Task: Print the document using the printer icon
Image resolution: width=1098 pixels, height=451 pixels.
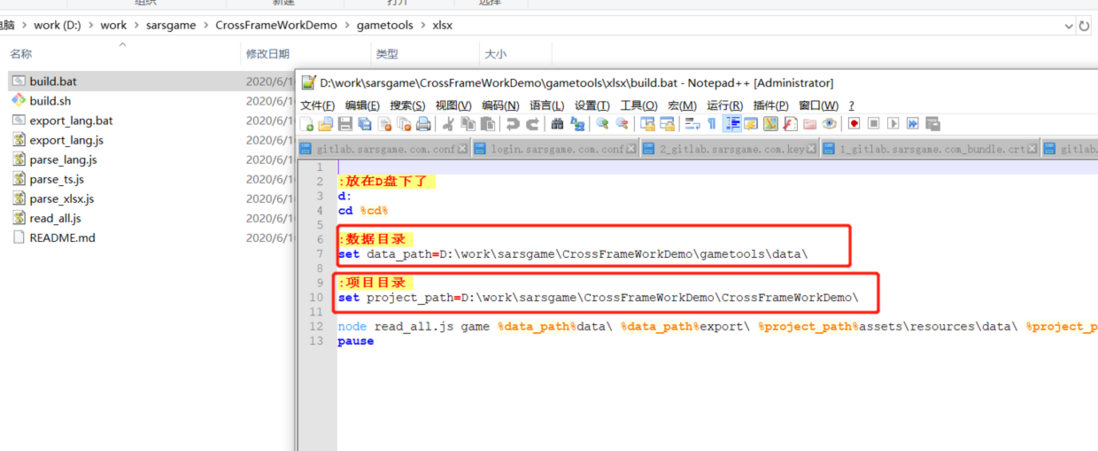Action: point(424,124)
